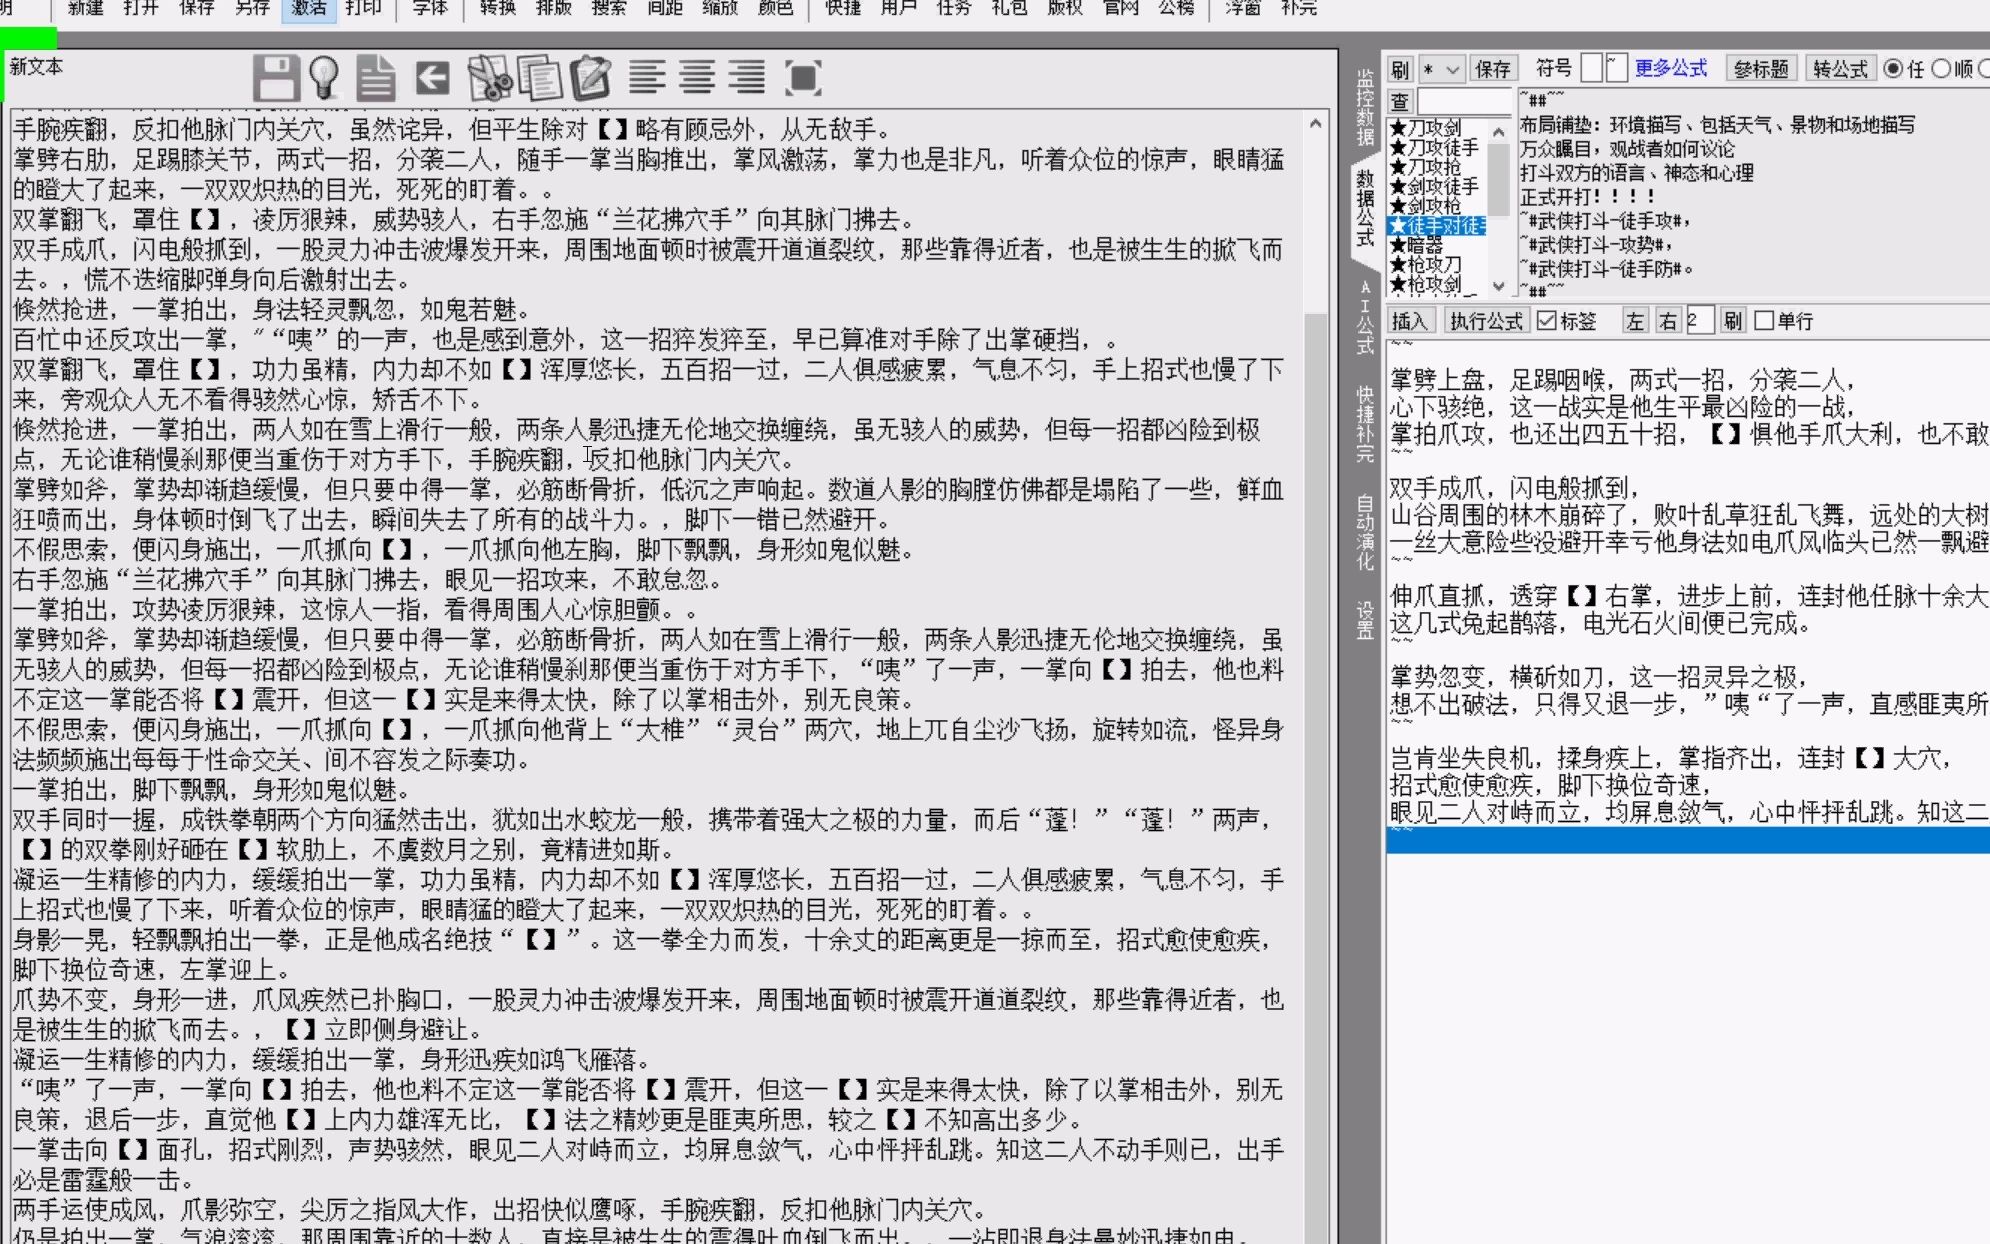Click the 转公式 button
The height and width of the screenshot is (1244, 1990).
1840,69
